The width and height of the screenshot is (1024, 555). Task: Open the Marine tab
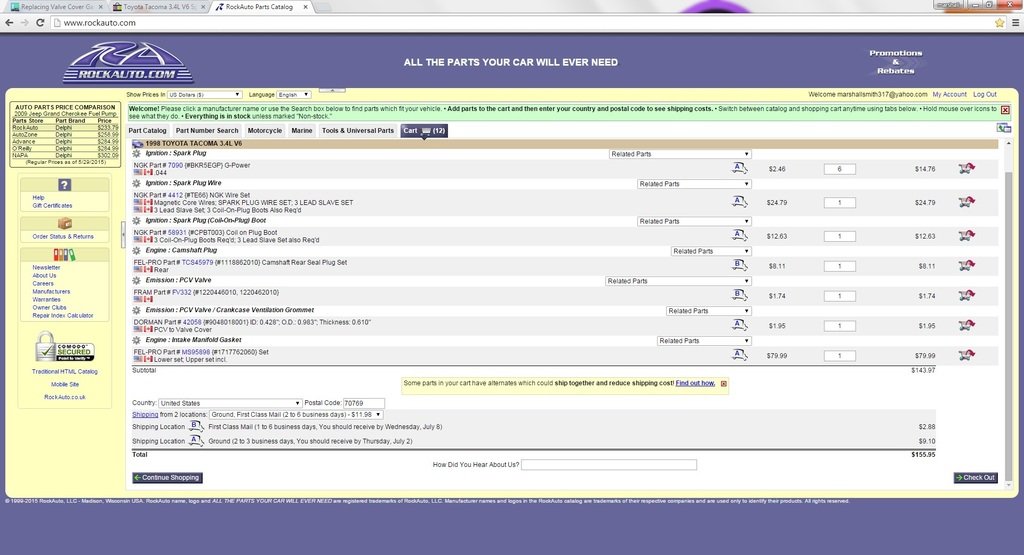(x=302, y=131)
